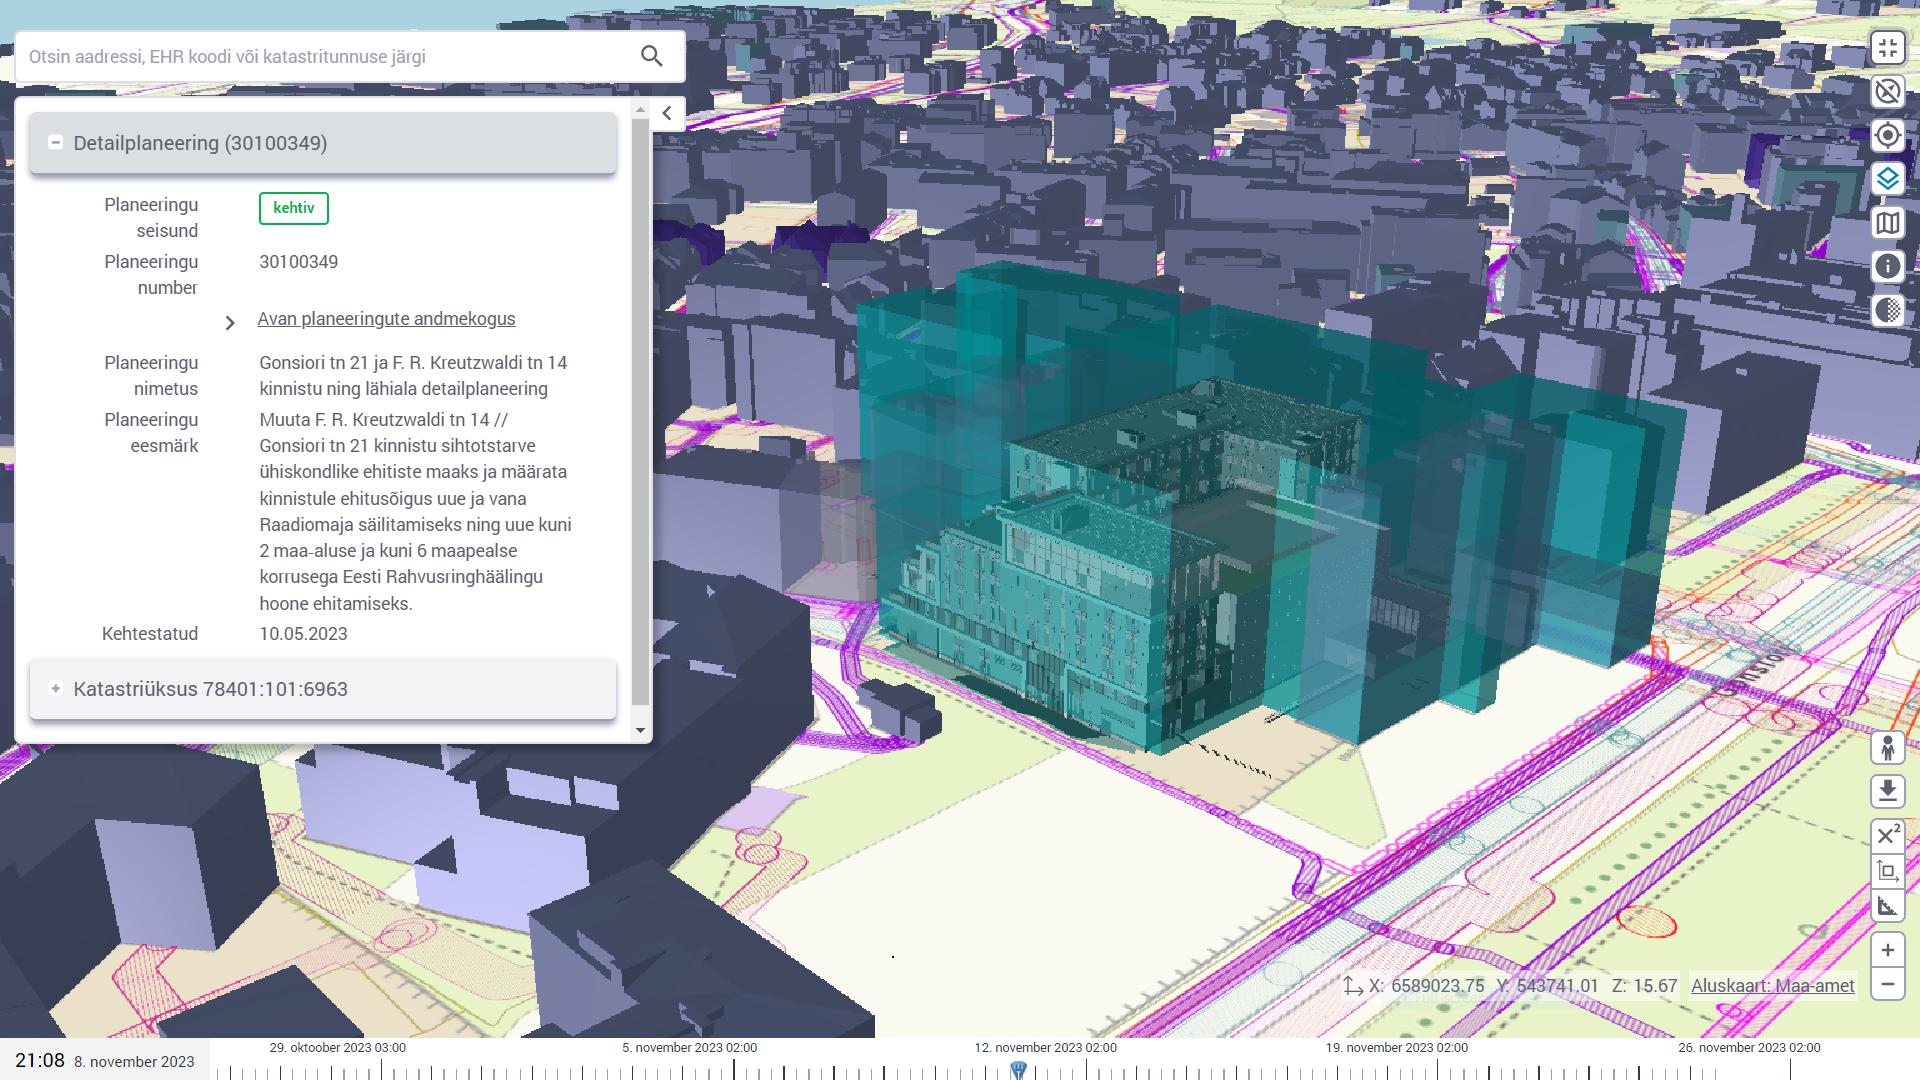The width and height of the screenshot is (1920, 1080).
Task: Collapse the Detailplaneering section header
Action: pos(56,143)
